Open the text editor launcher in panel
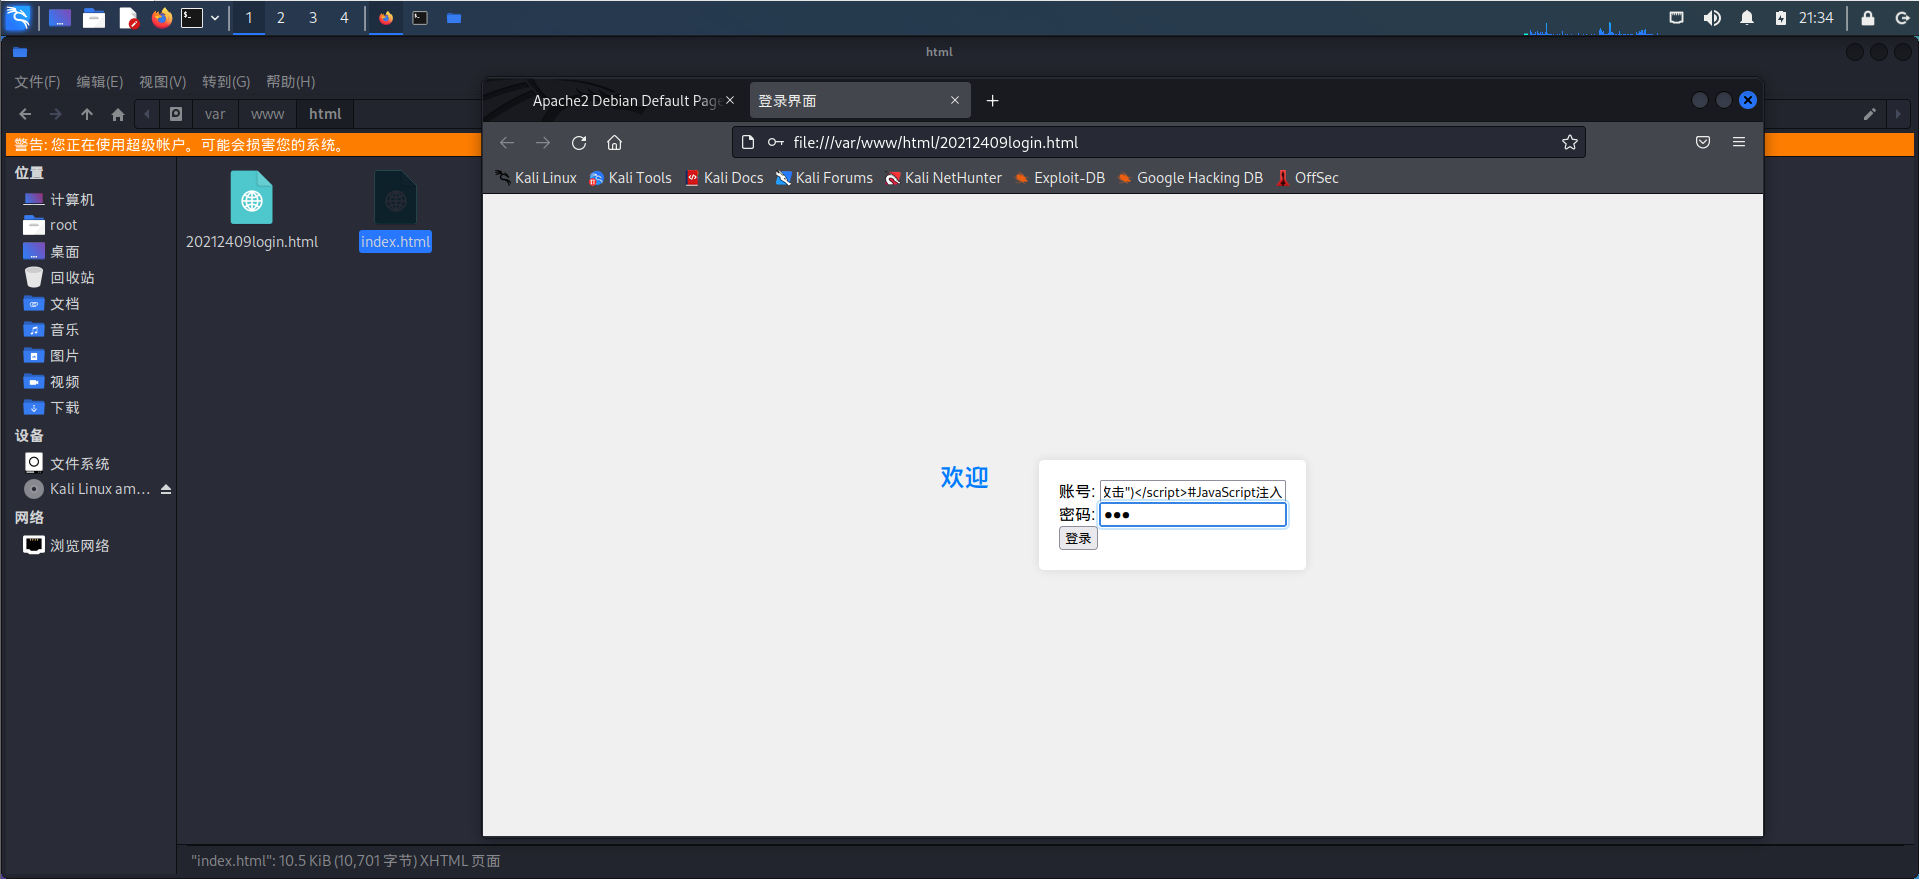The image size is (1919, 879). (x=128, y=18)
